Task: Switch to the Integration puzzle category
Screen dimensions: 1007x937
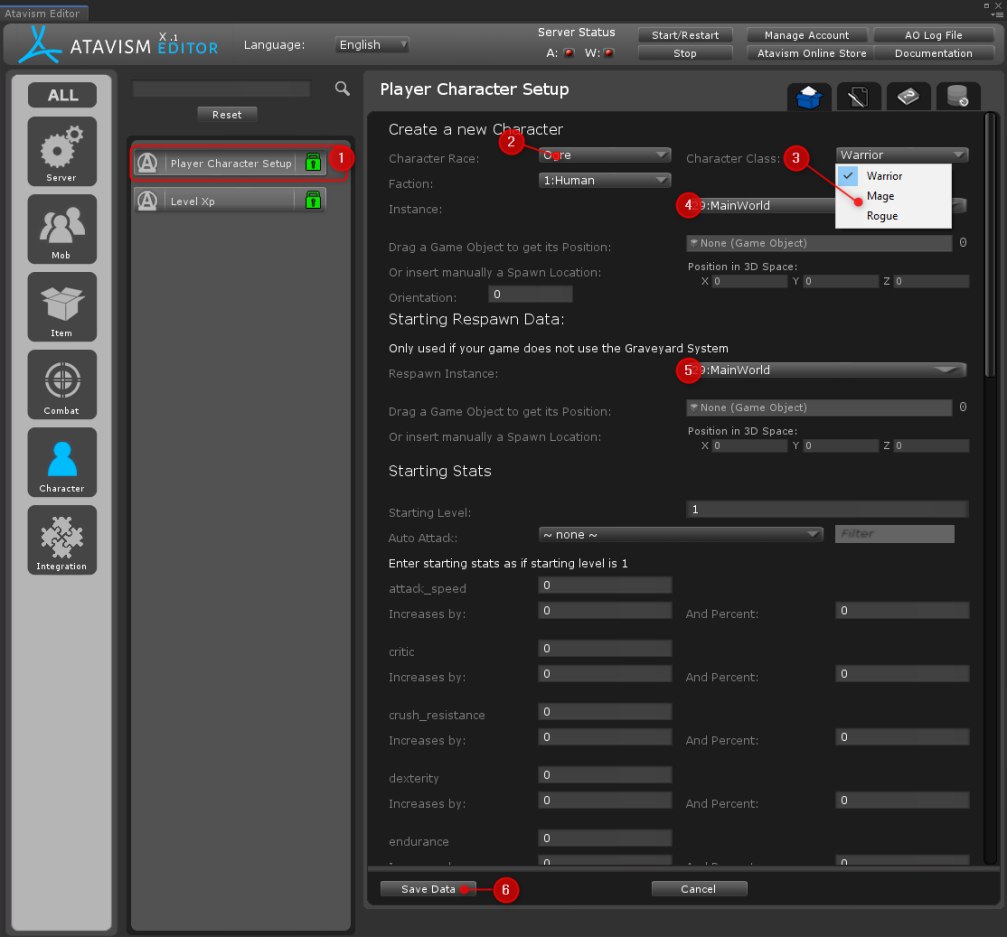Action: pyautogui.click(x=62, y=540)
